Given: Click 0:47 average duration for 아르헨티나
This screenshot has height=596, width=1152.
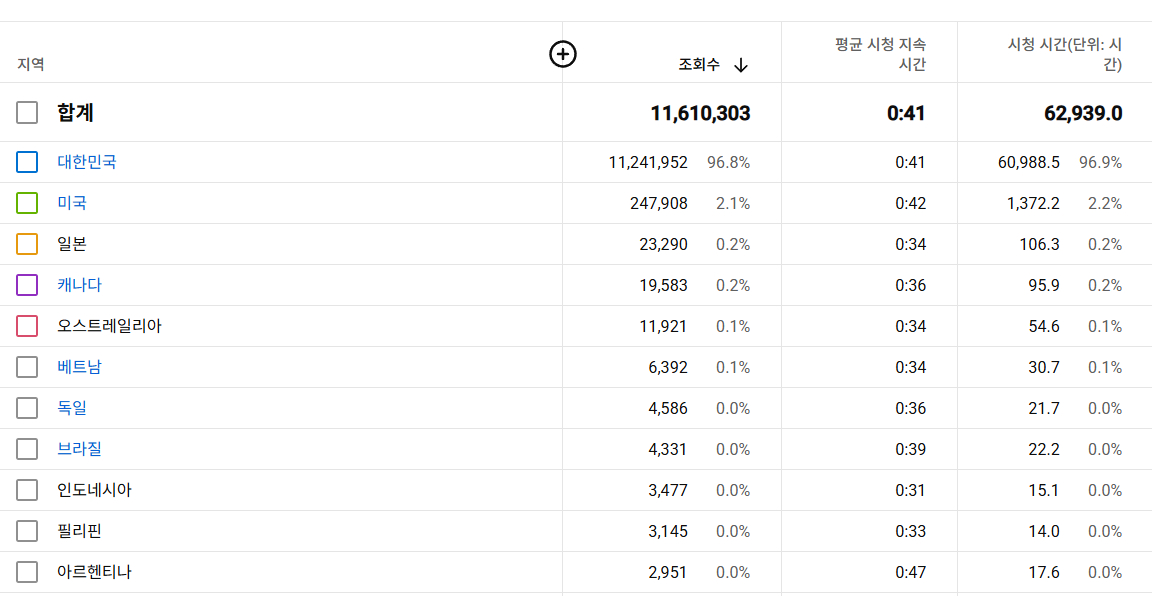Looking at the screenshot, I should click(x=911, y=572).
